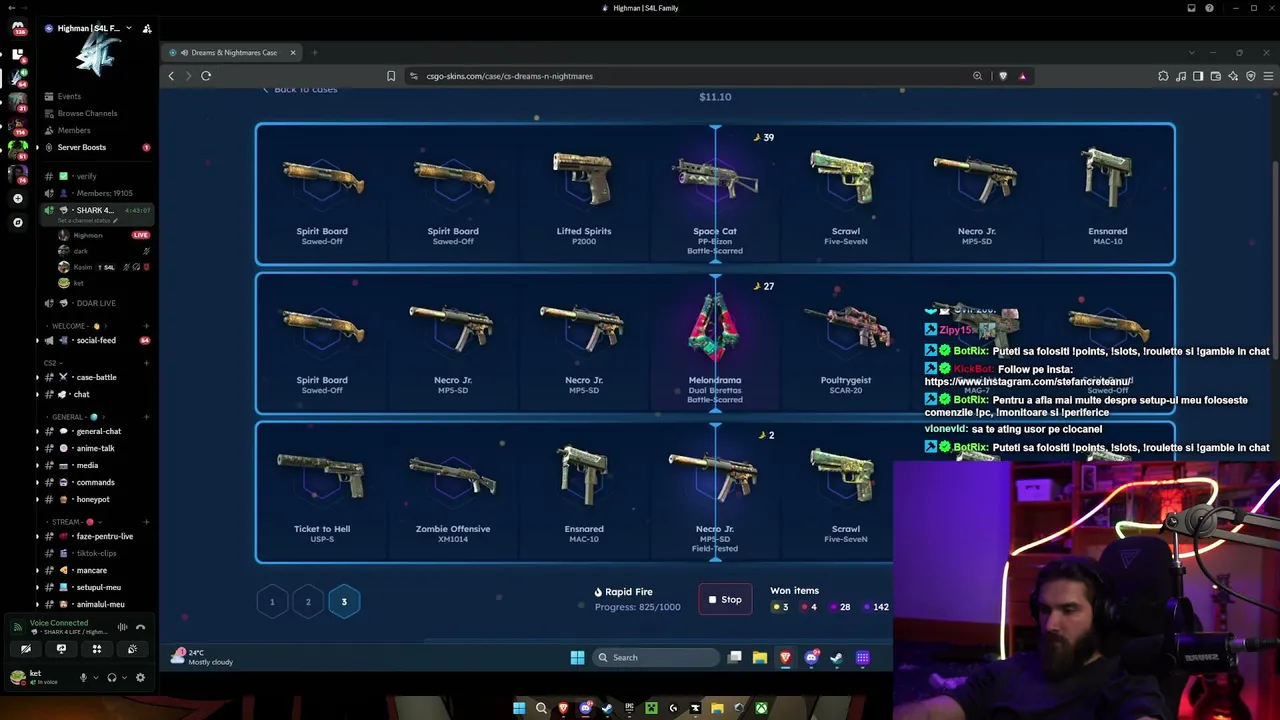
Task: Close the Dreams & Nightmares Case tab
Action: [x=293, y=52]
